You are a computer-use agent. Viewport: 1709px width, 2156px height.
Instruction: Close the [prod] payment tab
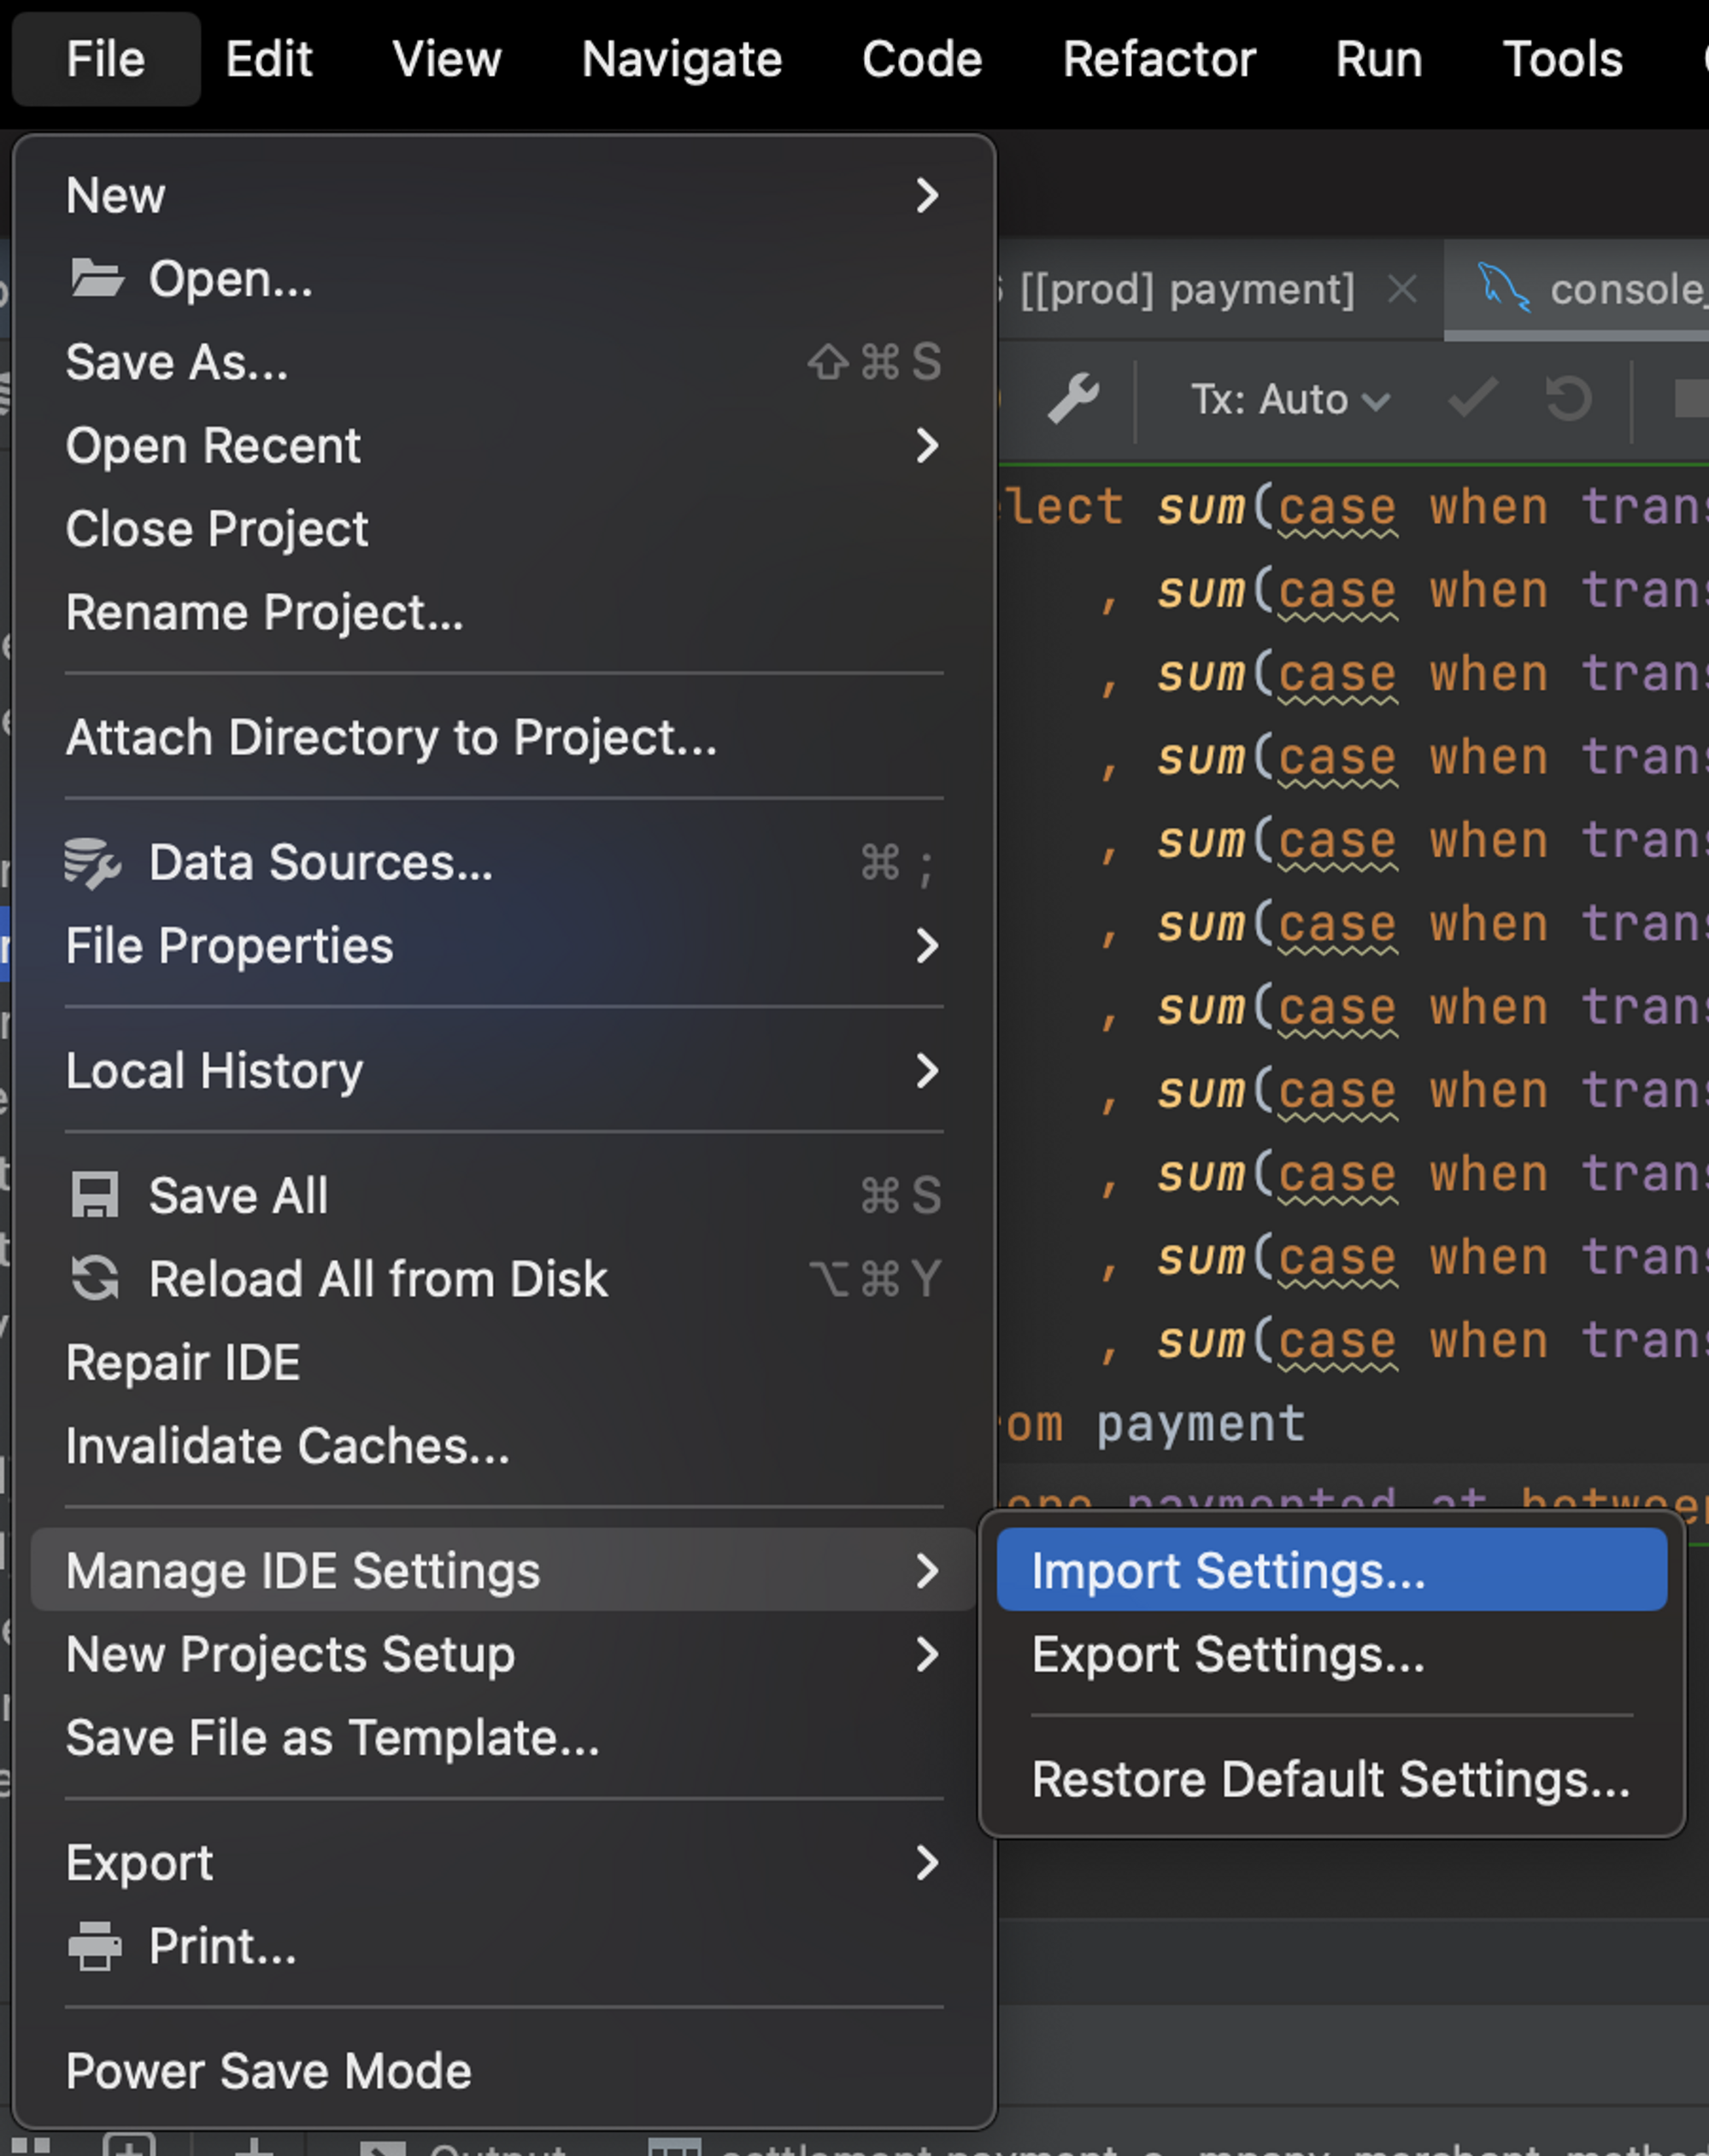click(x=1402, y=290)
